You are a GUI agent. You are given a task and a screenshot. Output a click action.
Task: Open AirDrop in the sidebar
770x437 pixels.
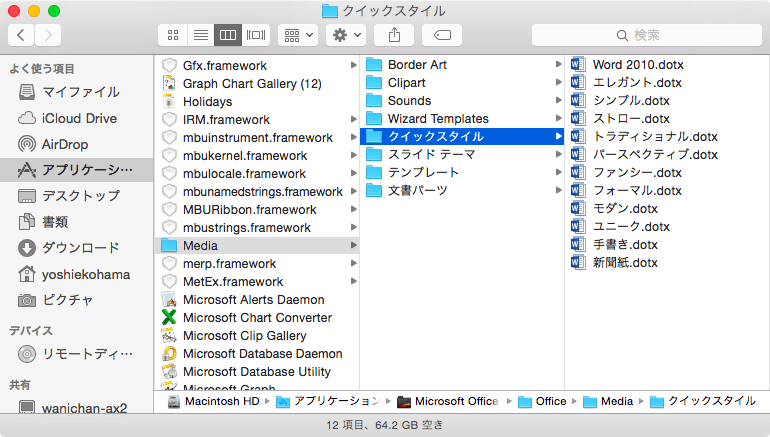[77, 144]
